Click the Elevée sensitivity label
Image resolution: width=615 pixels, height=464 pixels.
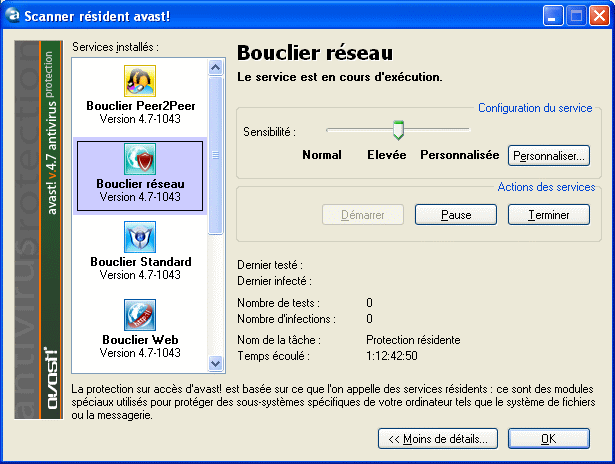point(386,155)
